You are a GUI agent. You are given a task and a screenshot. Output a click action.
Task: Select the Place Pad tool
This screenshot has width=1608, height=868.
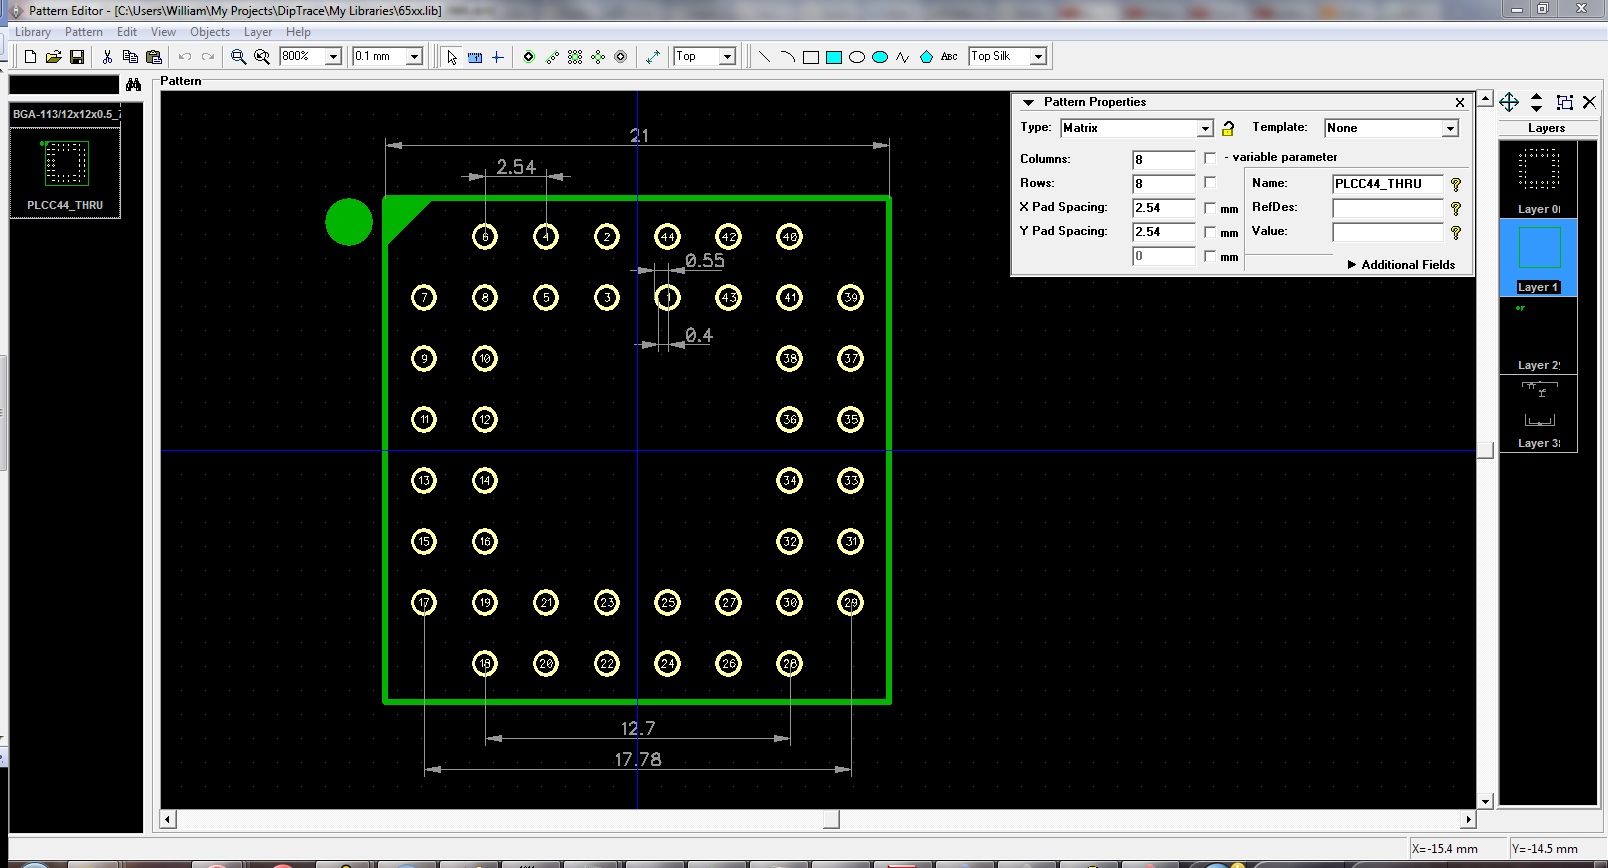(529, 57)
